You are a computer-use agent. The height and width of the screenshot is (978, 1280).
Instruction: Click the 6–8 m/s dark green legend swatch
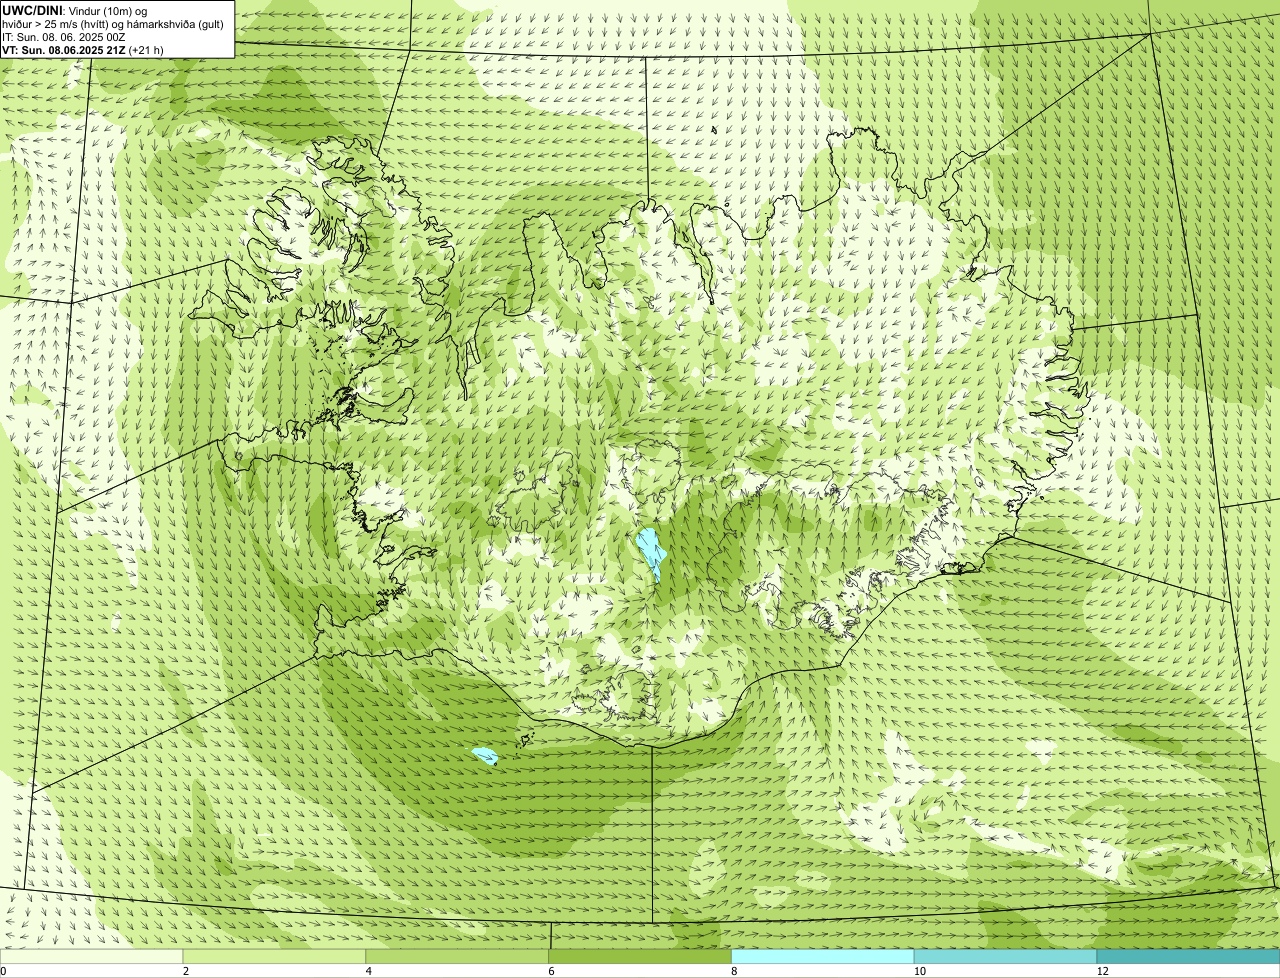click(641, 956)
